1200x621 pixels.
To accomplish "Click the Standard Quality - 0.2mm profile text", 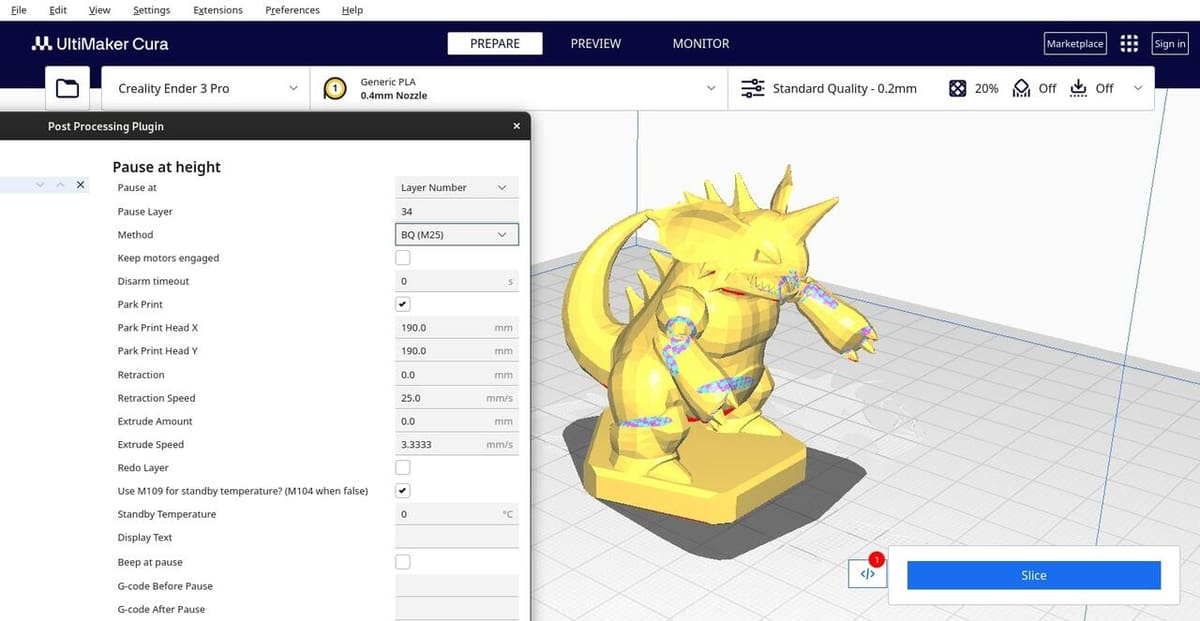I will tap(845, 89).
